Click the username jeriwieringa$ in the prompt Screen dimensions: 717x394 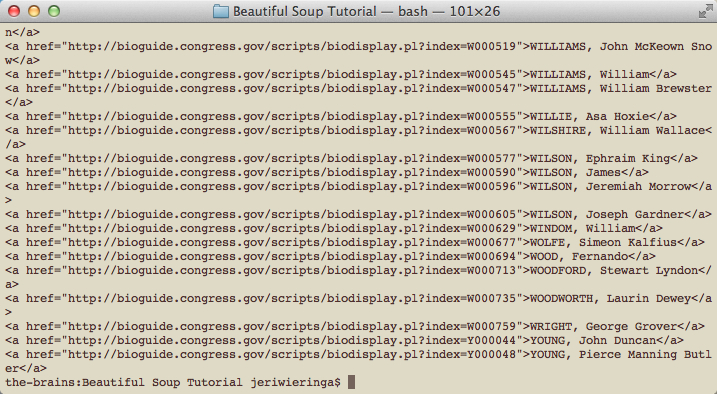[x=295, y=383]
